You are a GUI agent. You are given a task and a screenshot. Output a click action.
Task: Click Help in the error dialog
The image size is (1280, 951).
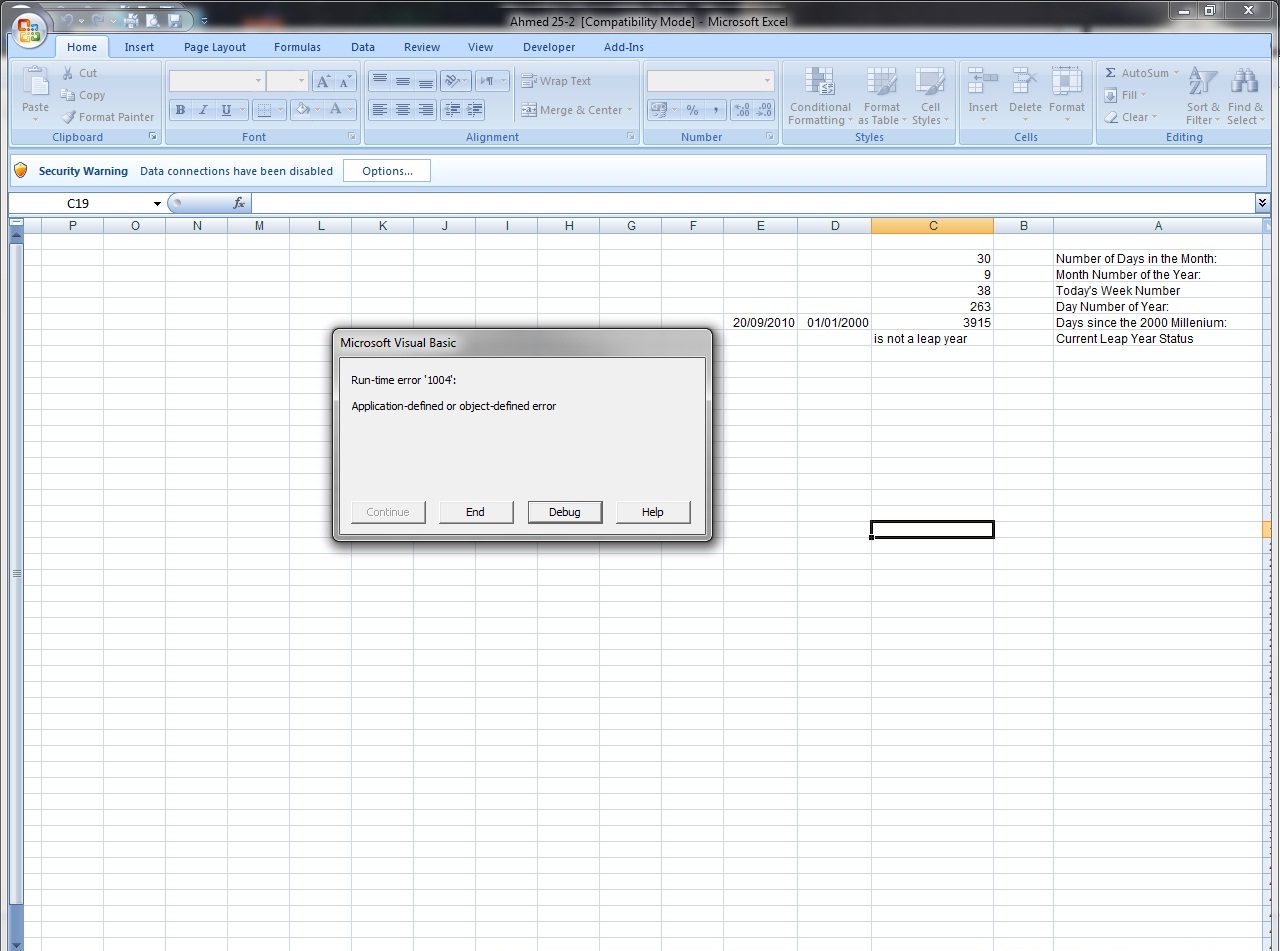point(653,512)
